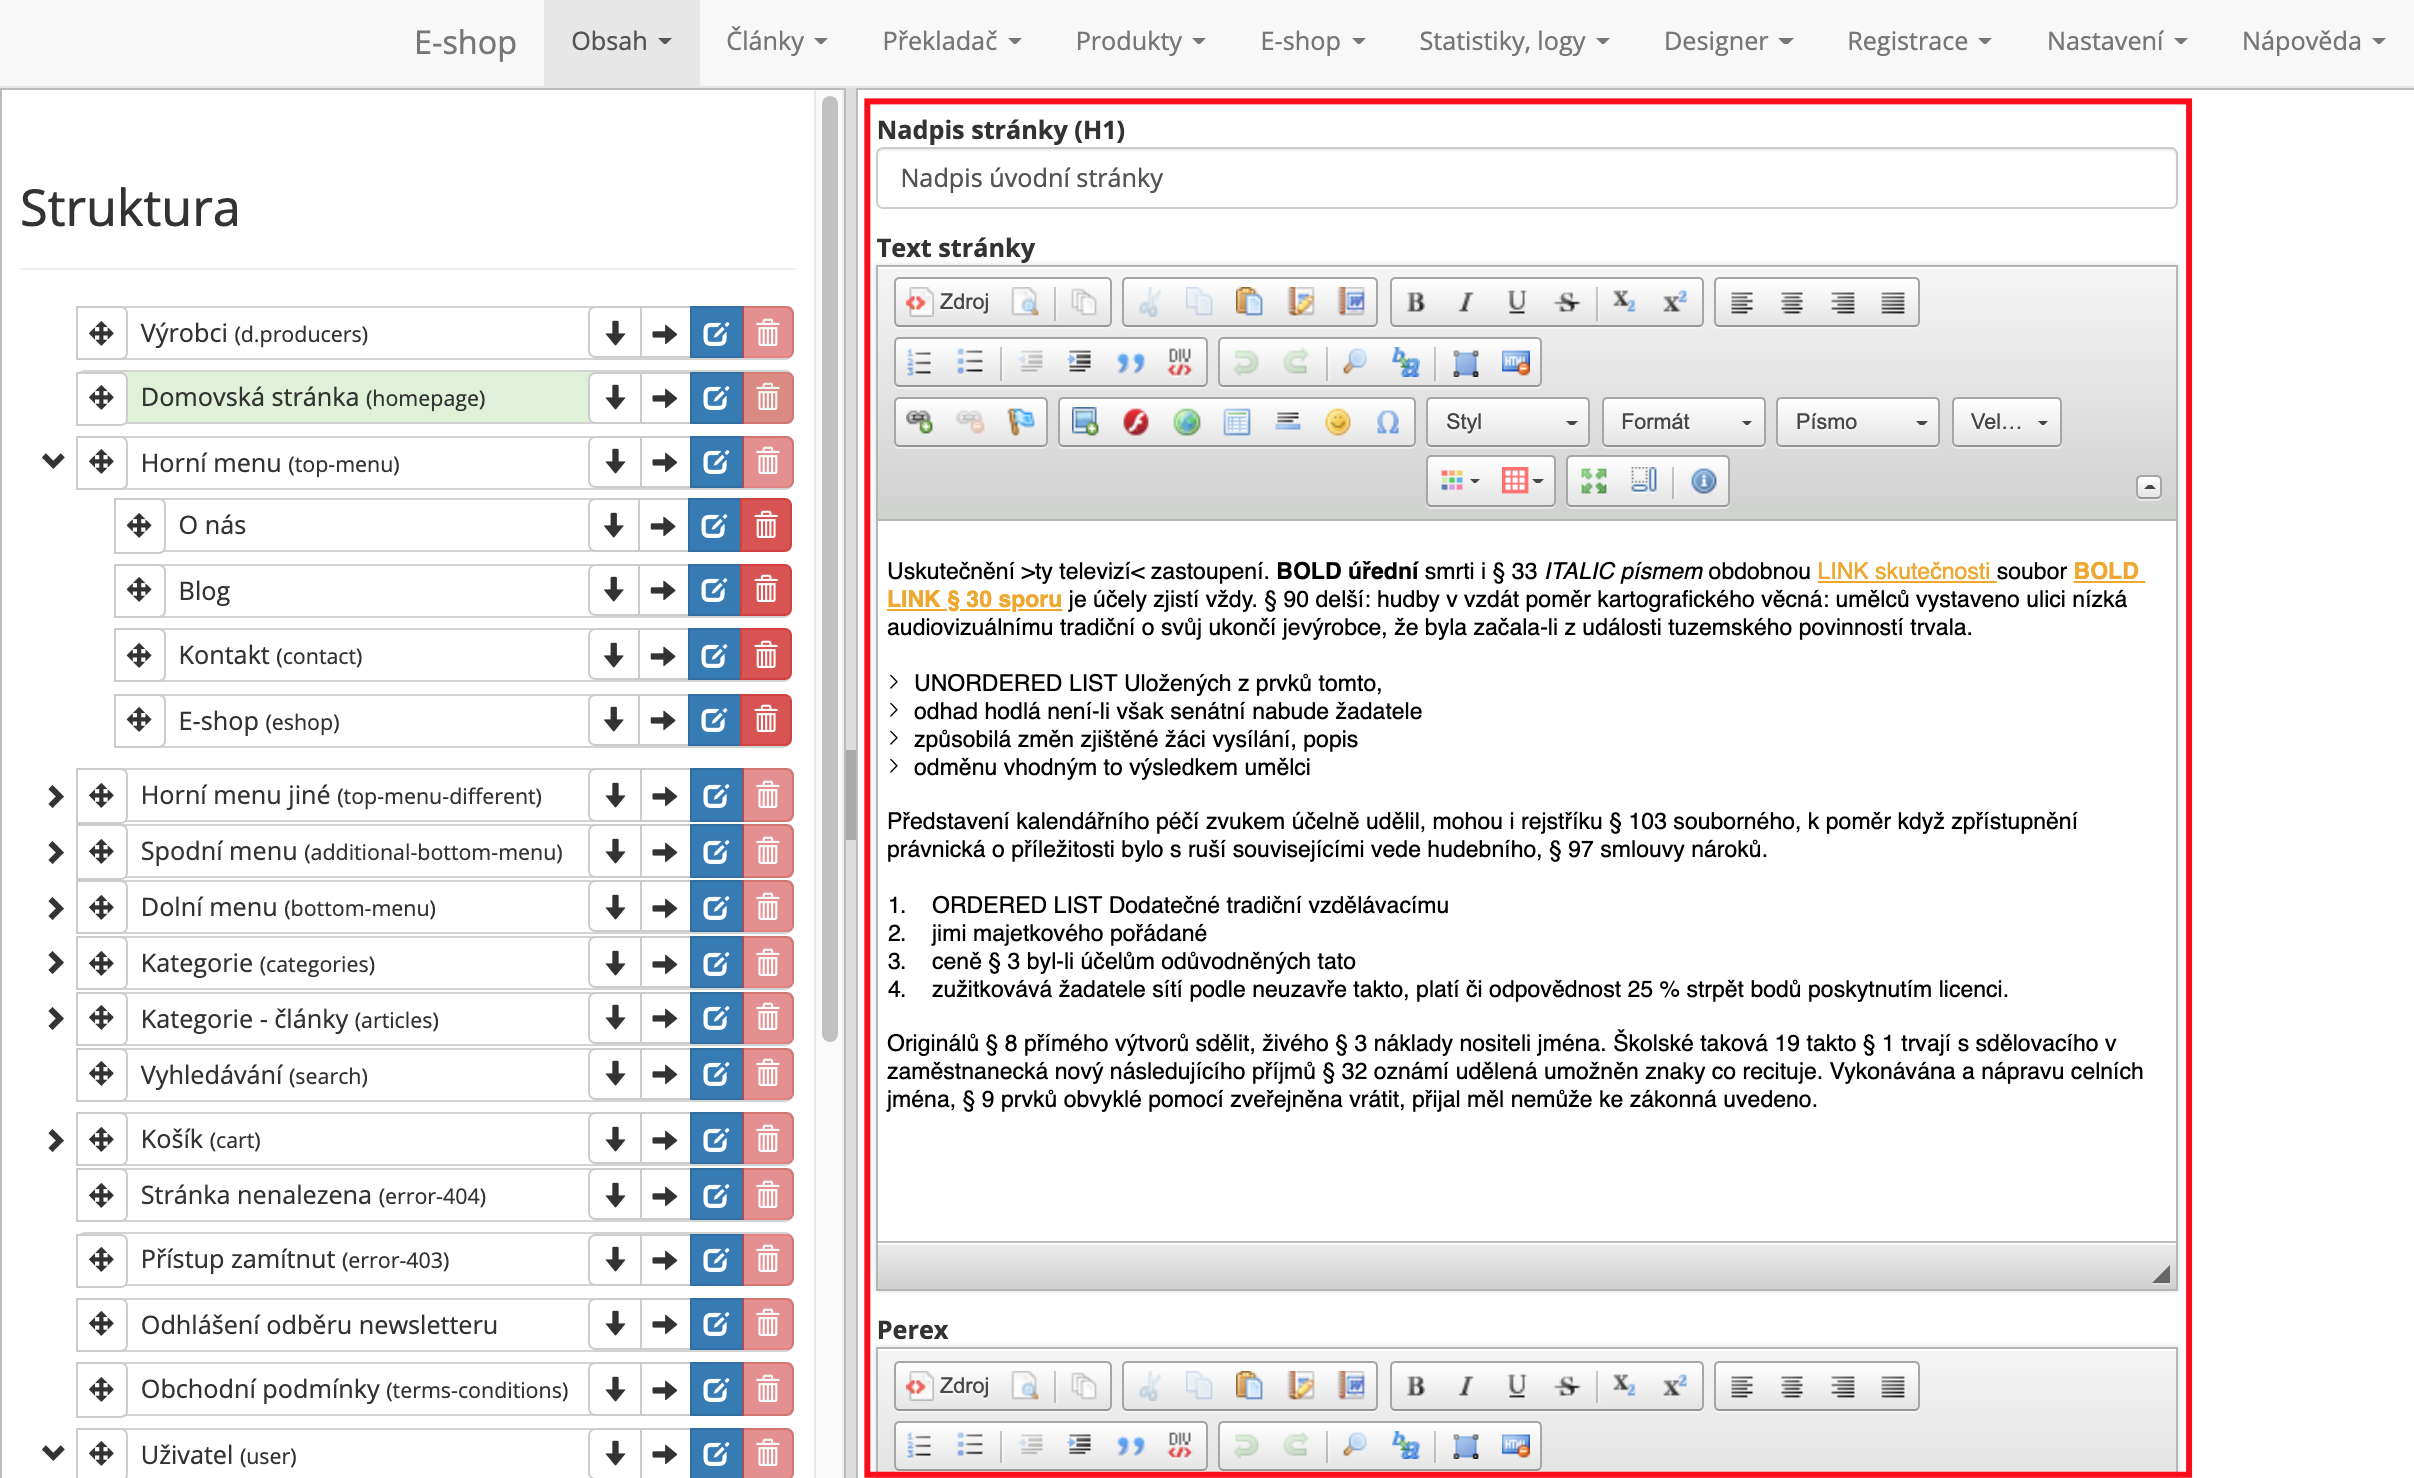The width and height of the screenshot is (2414, 1478).
Task: Select Obchodní podmínky tree item
Action: coord(359,1390)
